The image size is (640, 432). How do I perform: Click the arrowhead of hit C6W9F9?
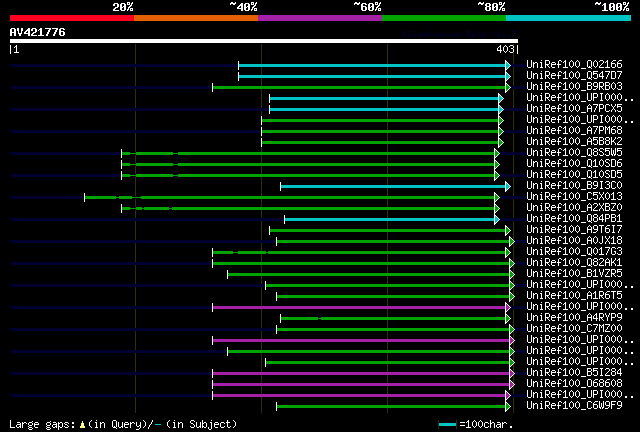(508, 407)
